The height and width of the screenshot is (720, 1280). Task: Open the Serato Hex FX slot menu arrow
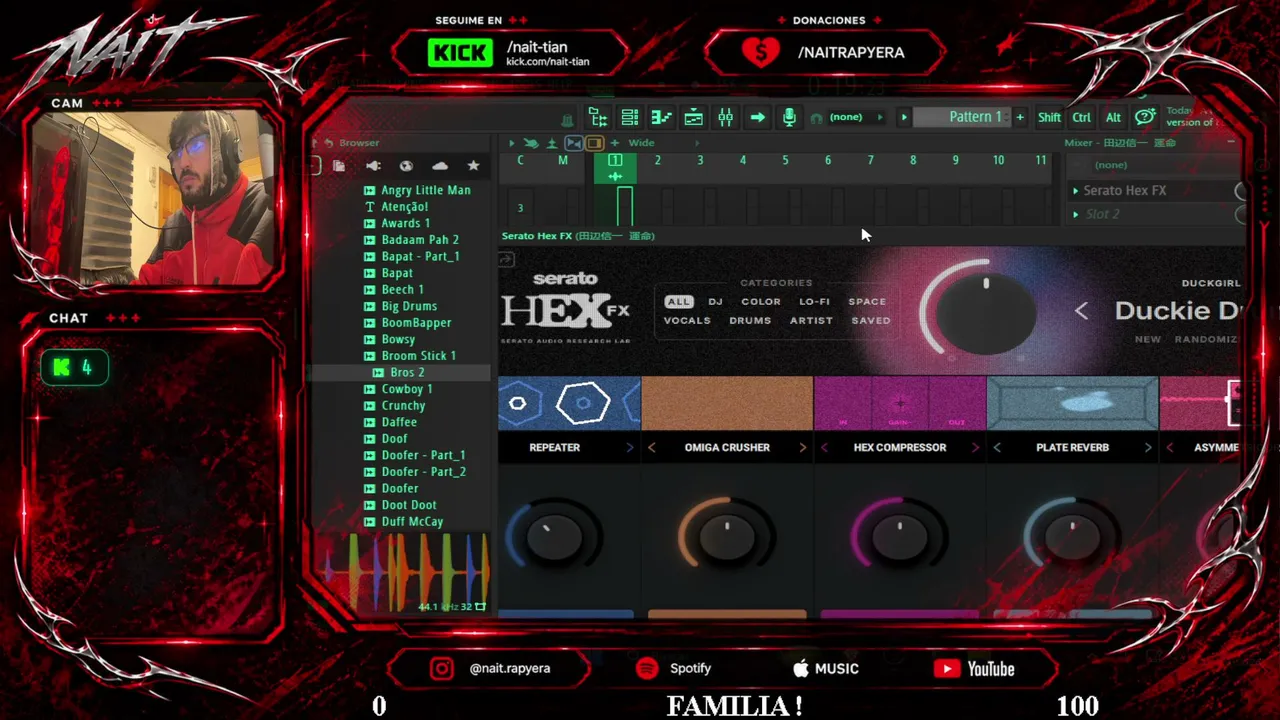pyautogui.click(x=1076, y=190)
